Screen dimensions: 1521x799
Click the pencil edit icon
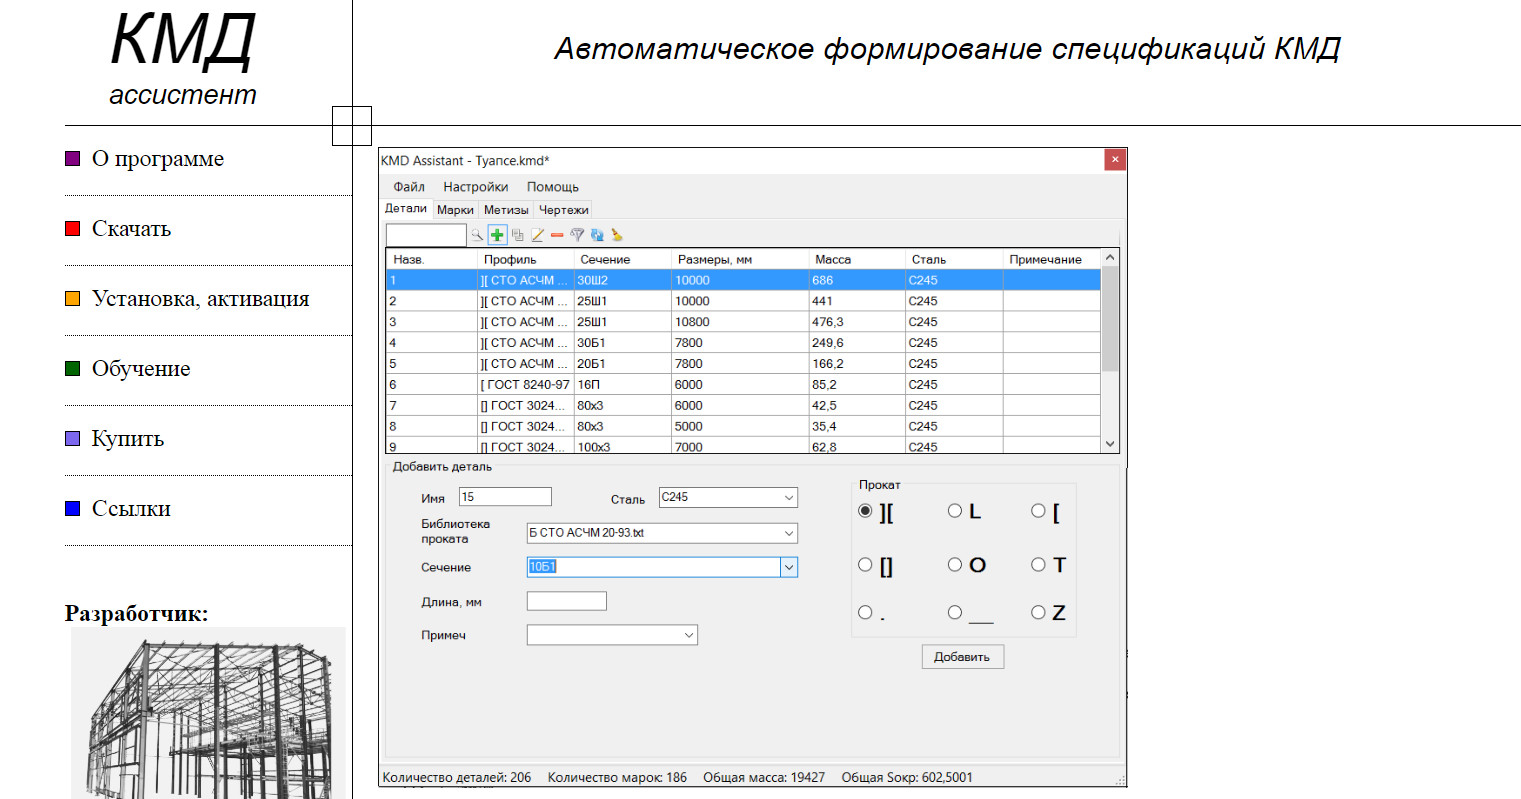(537, 235)
